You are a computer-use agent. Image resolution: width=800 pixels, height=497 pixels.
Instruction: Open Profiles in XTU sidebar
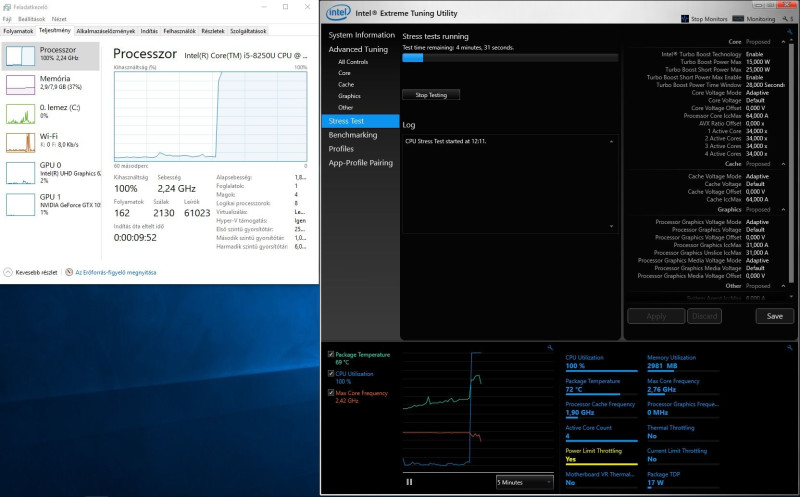pyautogui.click(x=341, y=149)
